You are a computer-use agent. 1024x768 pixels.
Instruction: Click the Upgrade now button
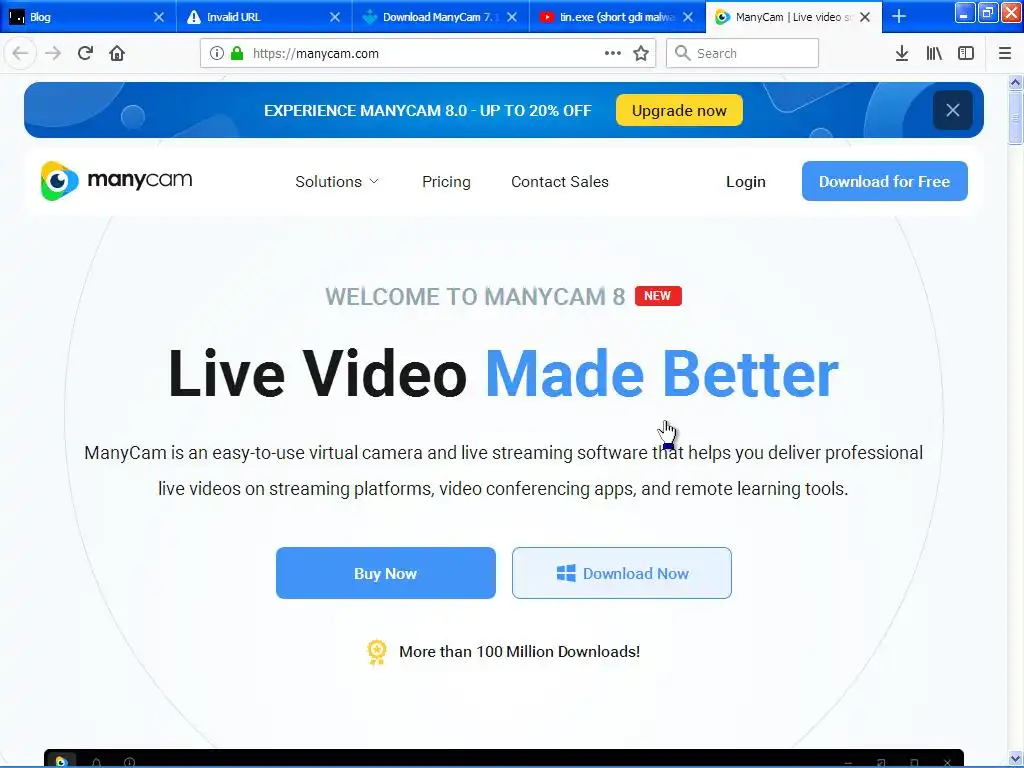679,110
